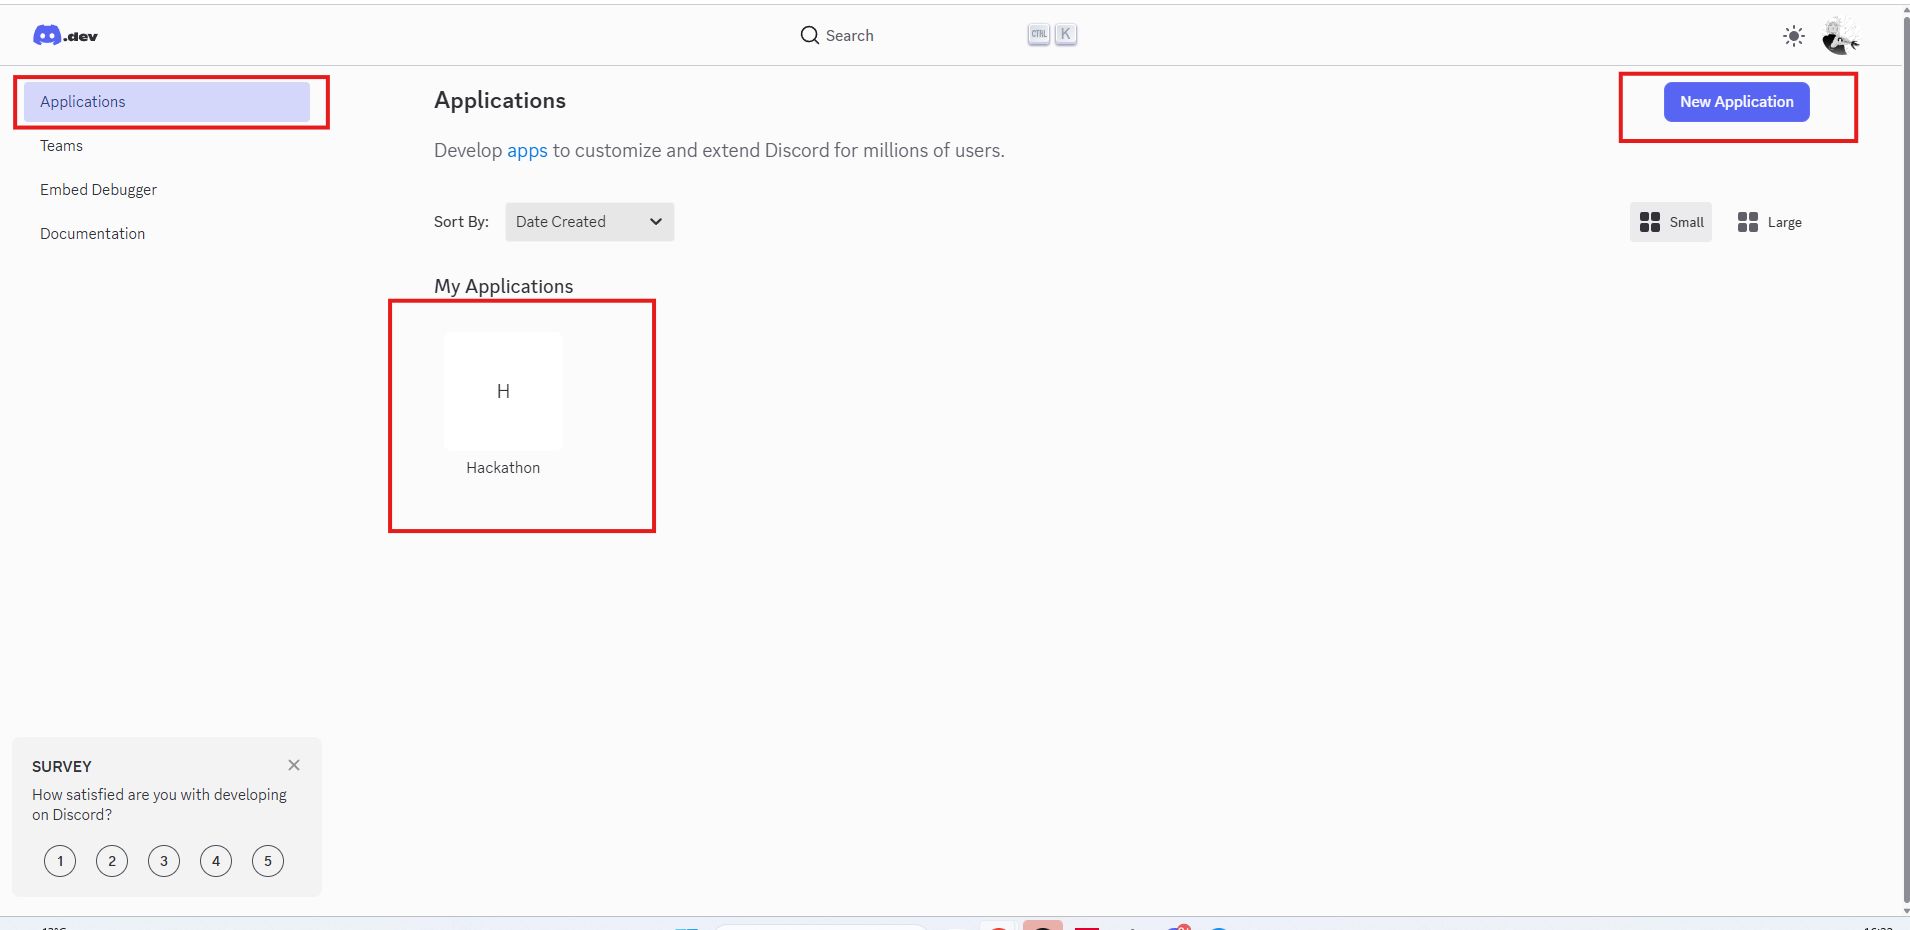Close the survey panel

click(x=294, y=765)
